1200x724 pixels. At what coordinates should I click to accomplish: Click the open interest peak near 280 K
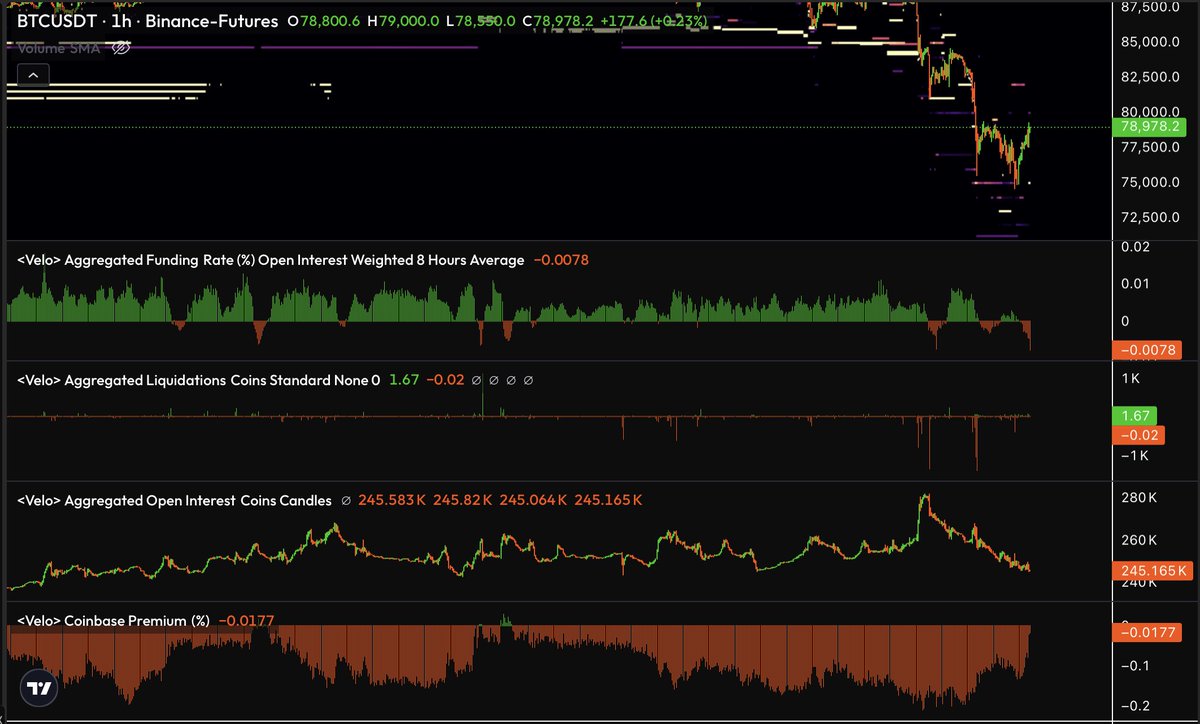tap(925, 495)
